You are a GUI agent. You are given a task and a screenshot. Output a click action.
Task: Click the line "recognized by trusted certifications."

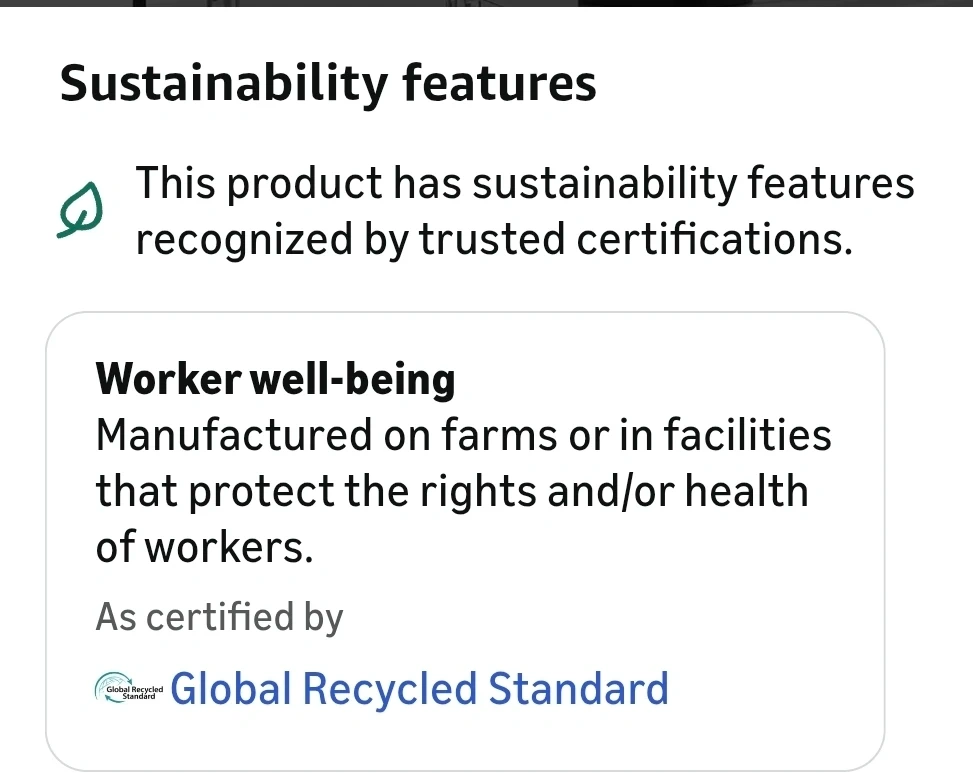point(494,240)
